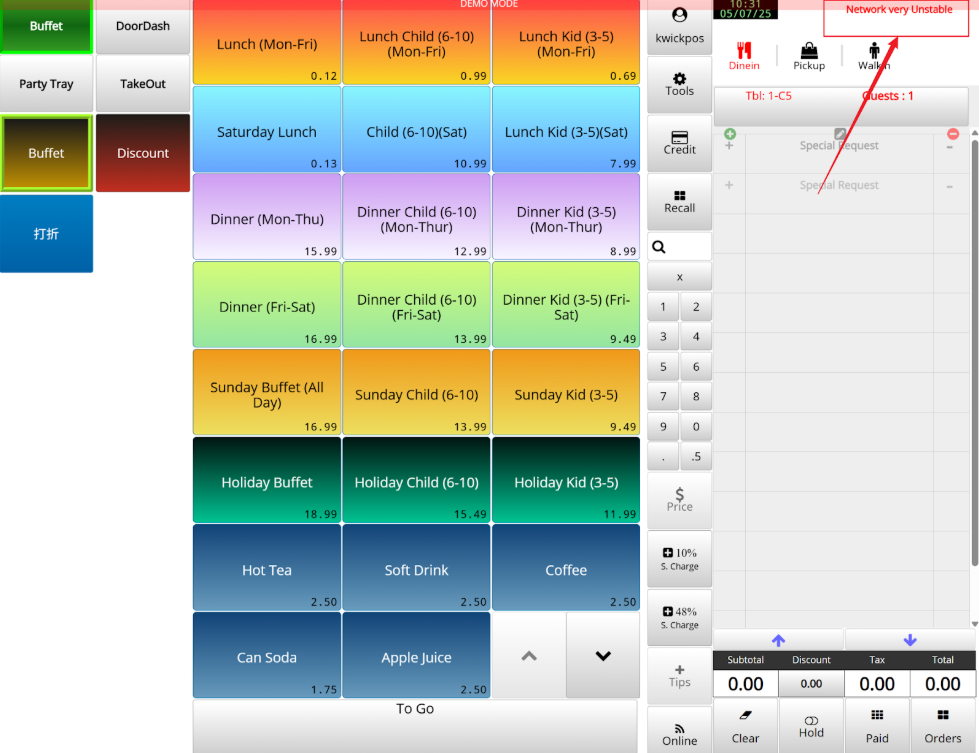979x753 pixels.
Task: Click the Discount amount field
Action: coord(811,684)
